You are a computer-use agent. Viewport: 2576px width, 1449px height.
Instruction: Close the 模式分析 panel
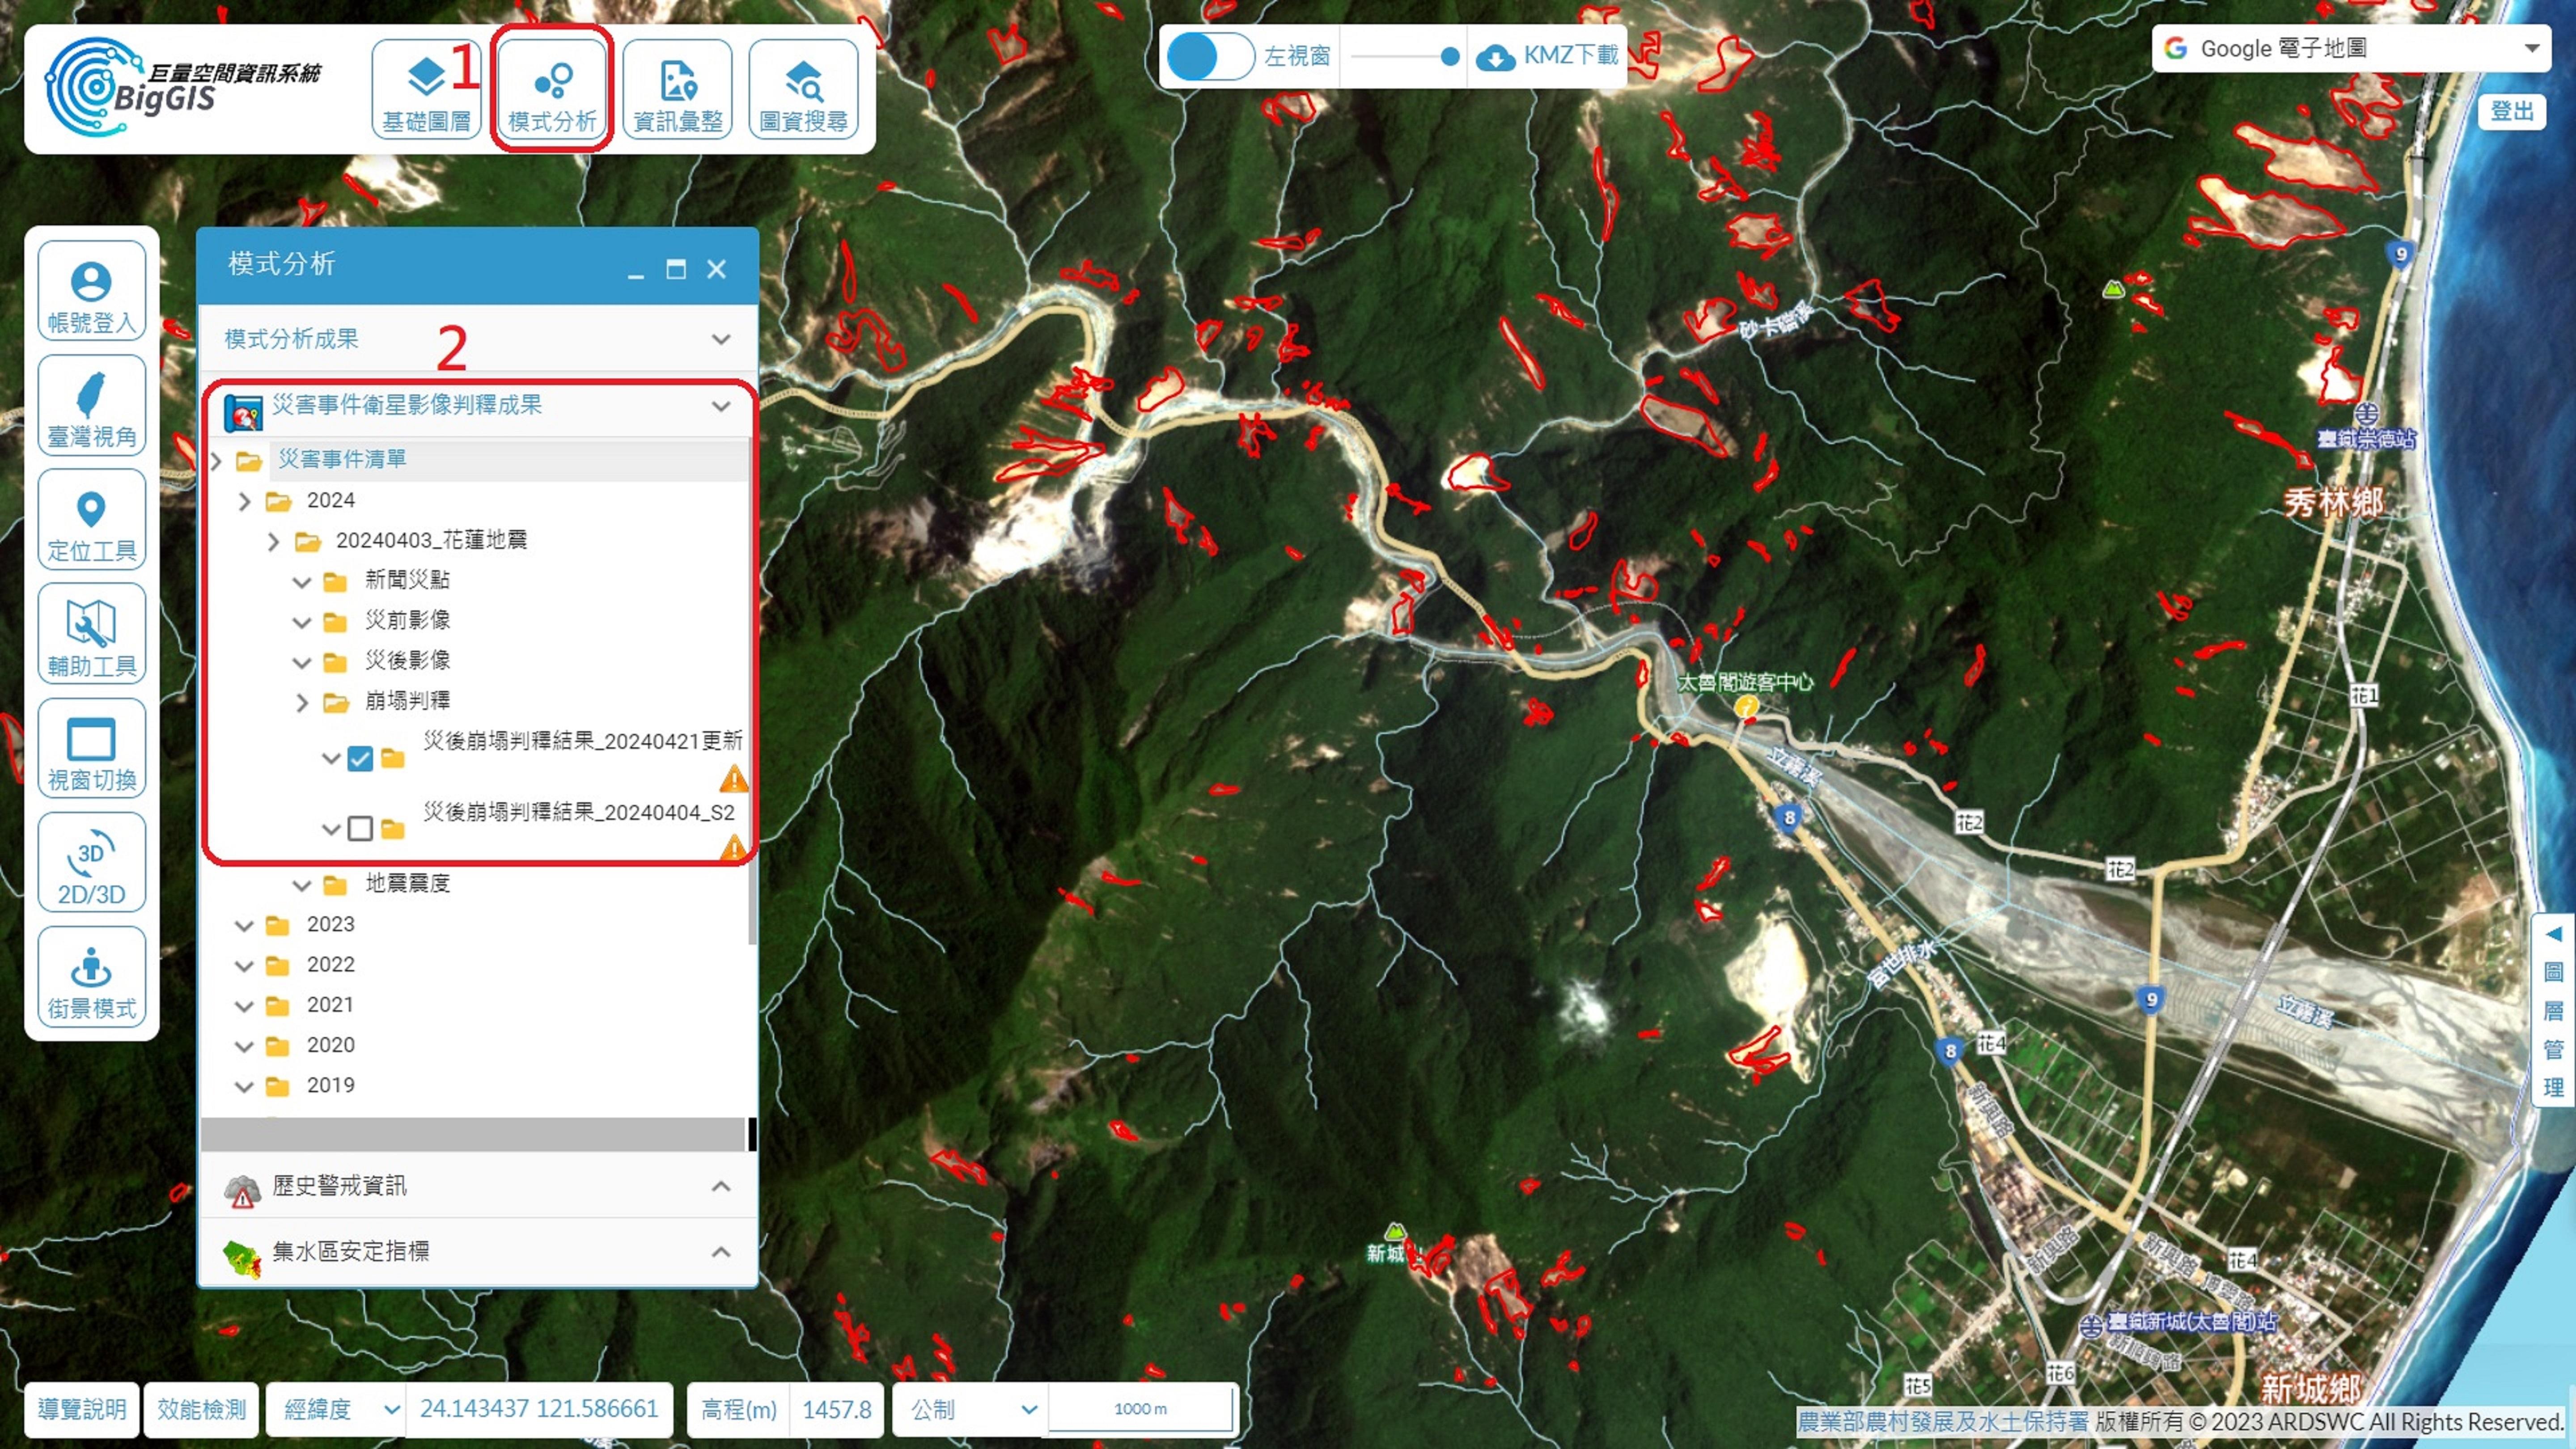[717, 269]
